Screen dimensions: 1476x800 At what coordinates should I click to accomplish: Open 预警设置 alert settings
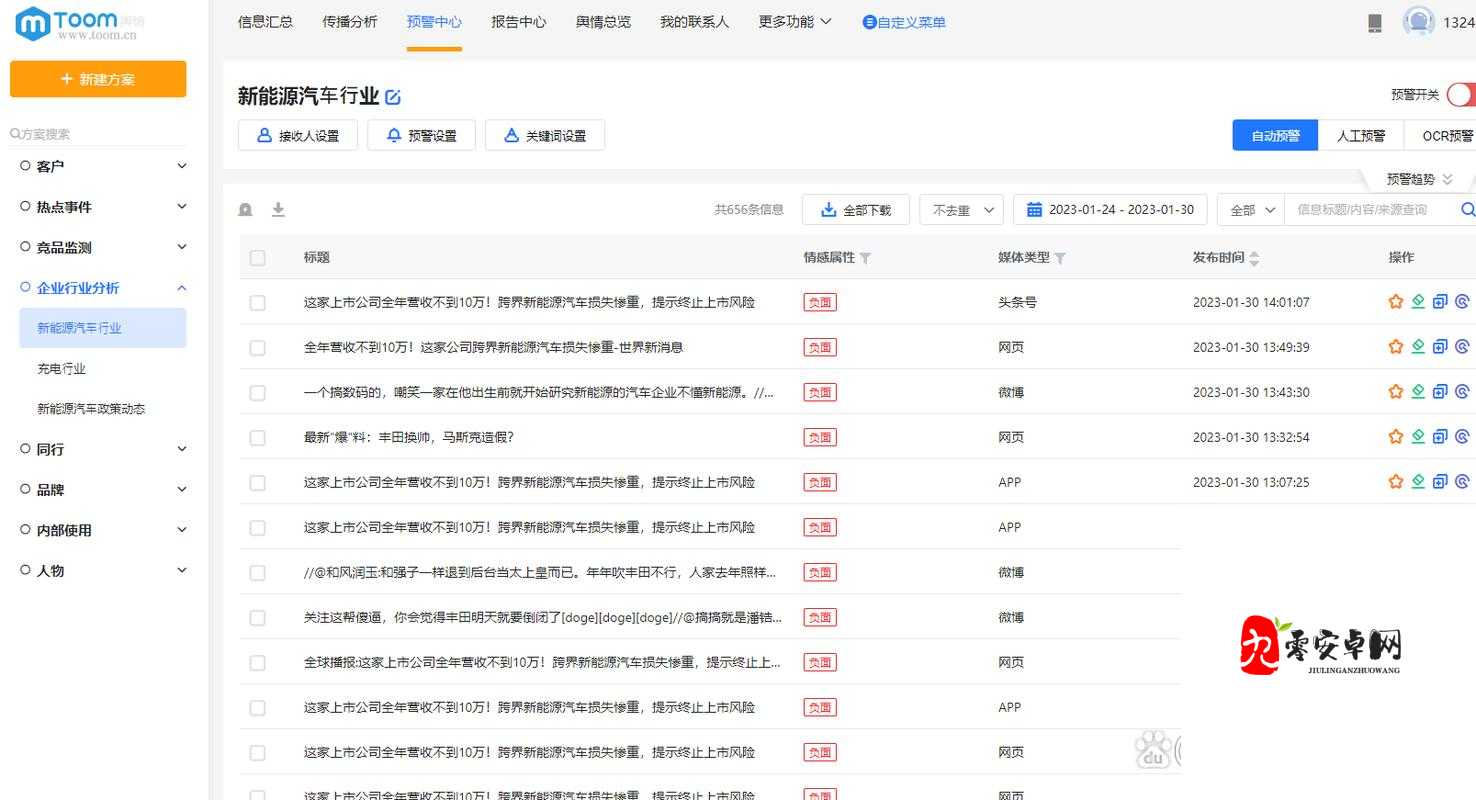[421, 134]
